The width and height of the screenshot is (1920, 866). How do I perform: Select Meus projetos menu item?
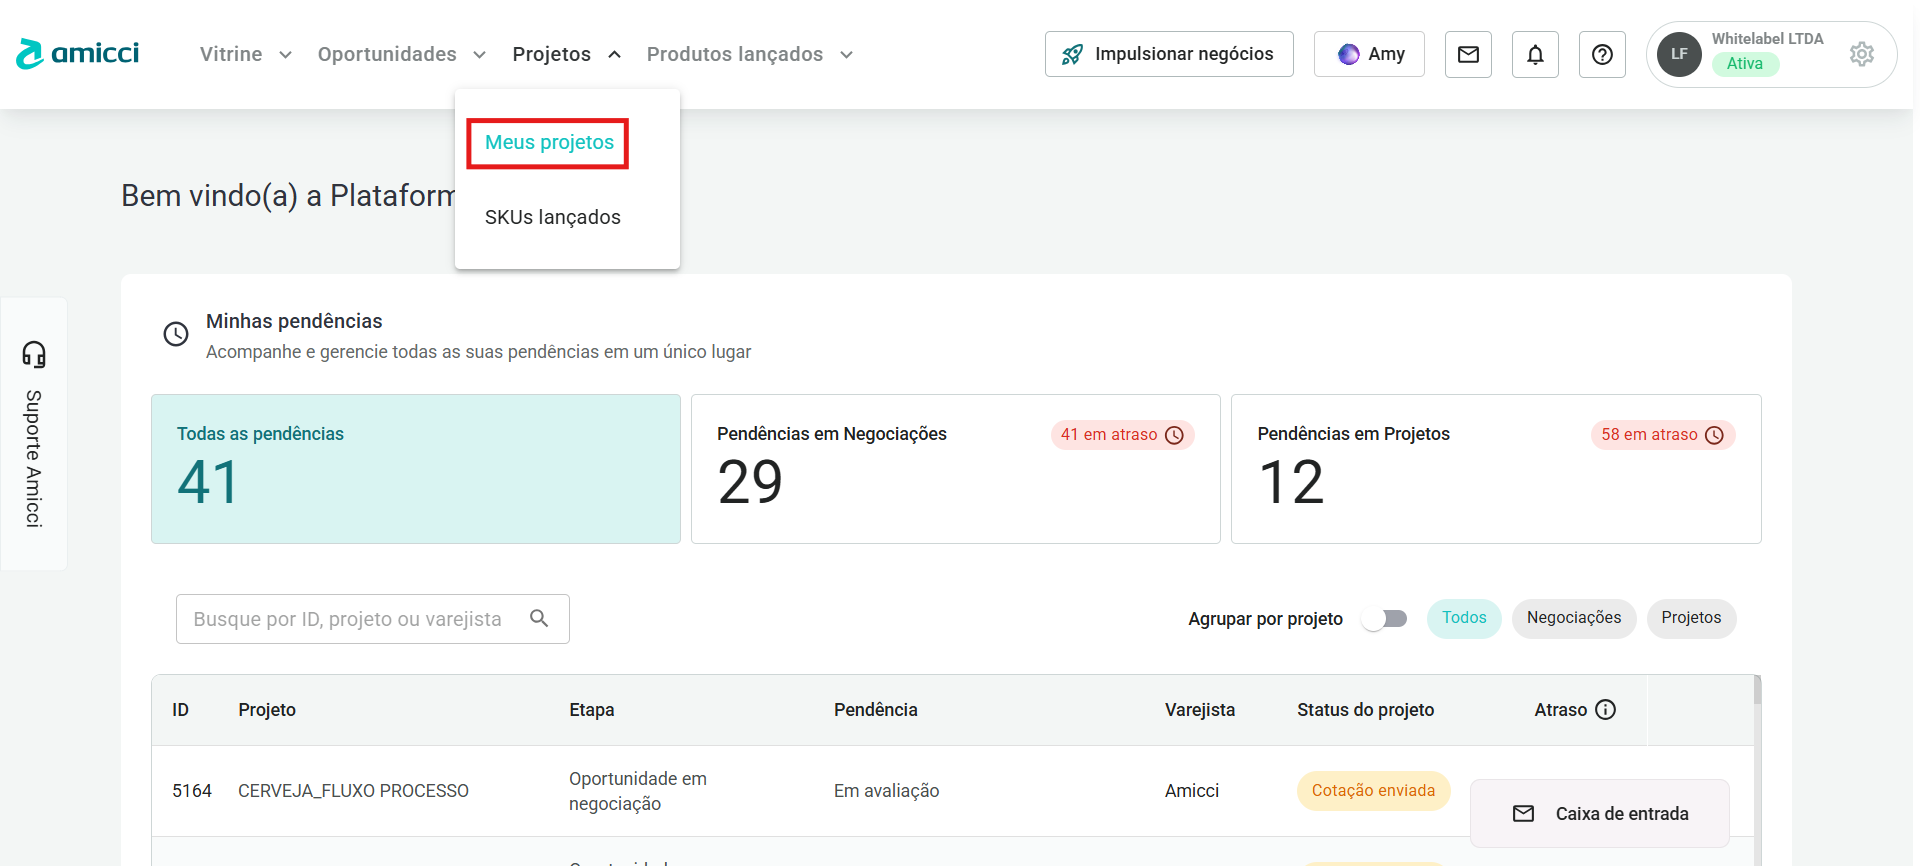click(549, 143)
